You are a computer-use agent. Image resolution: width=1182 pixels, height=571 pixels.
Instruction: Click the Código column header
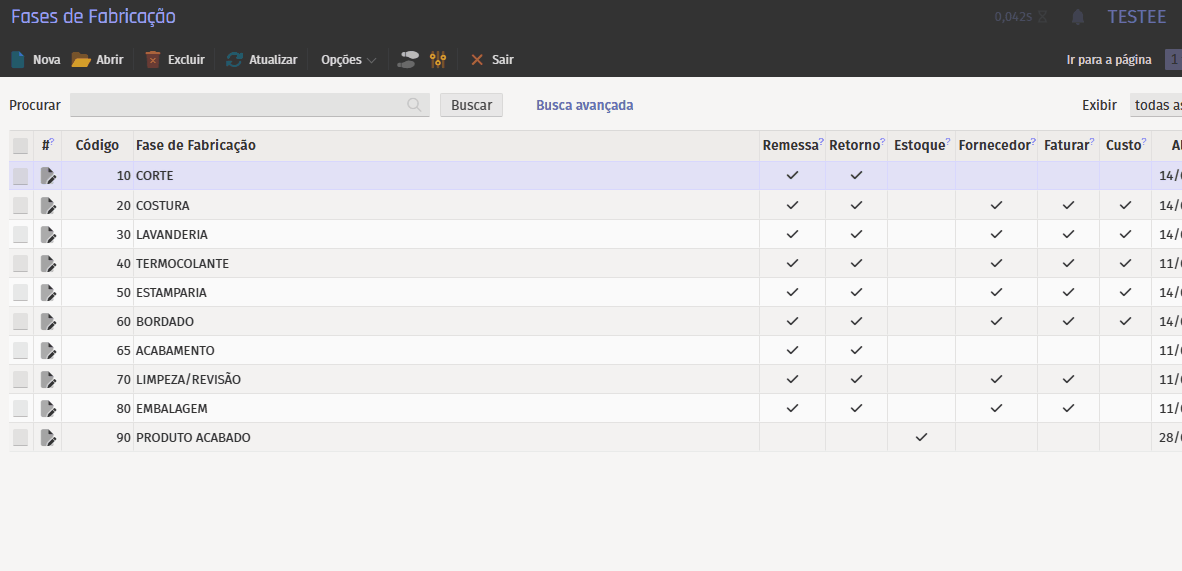click(97, 146)
